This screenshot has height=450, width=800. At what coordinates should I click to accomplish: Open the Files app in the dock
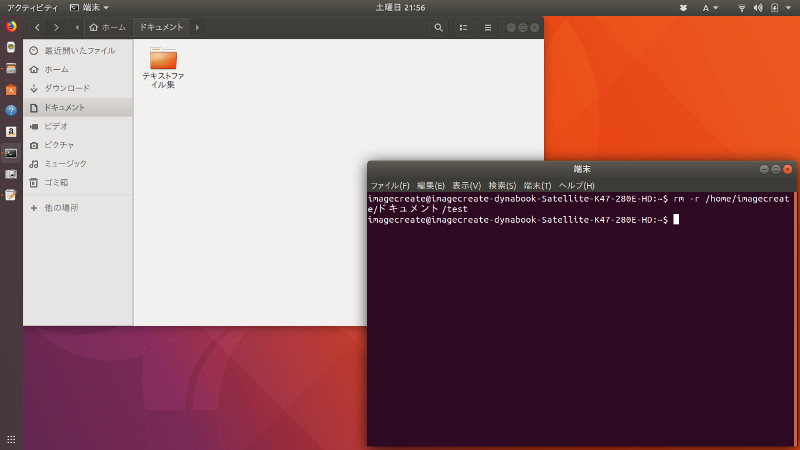11,68
